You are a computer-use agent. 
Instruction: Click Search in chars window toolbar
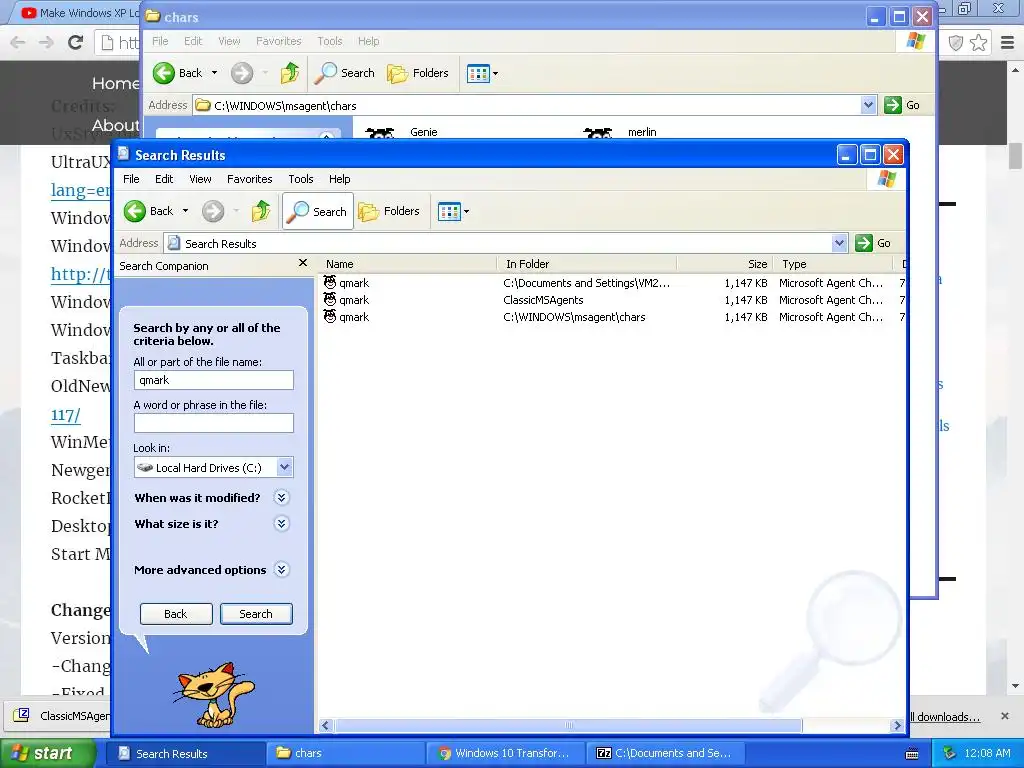345,73
